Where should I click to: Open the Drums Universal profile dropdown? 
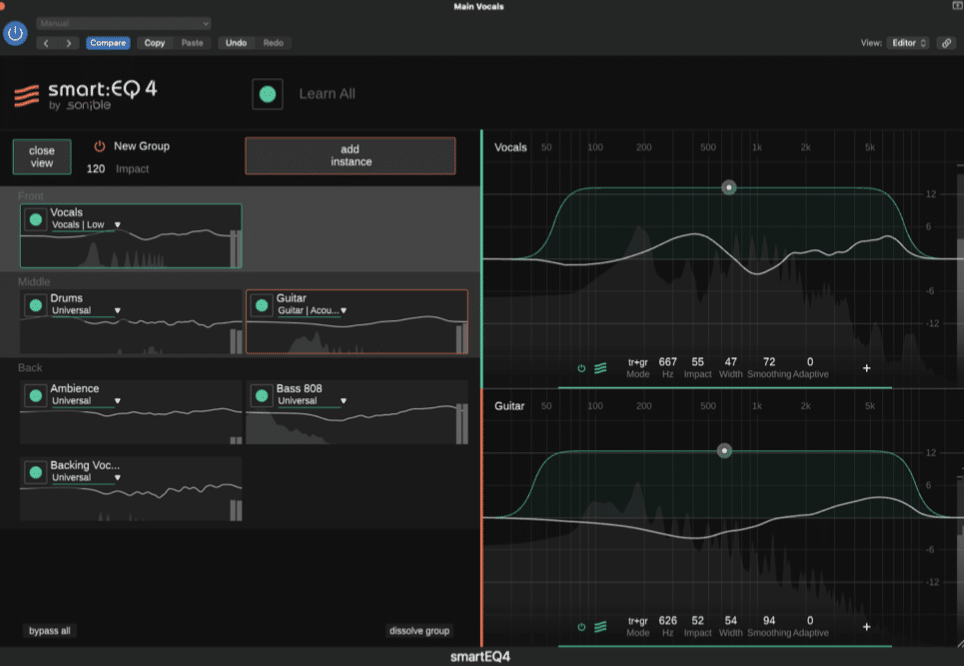85,311
